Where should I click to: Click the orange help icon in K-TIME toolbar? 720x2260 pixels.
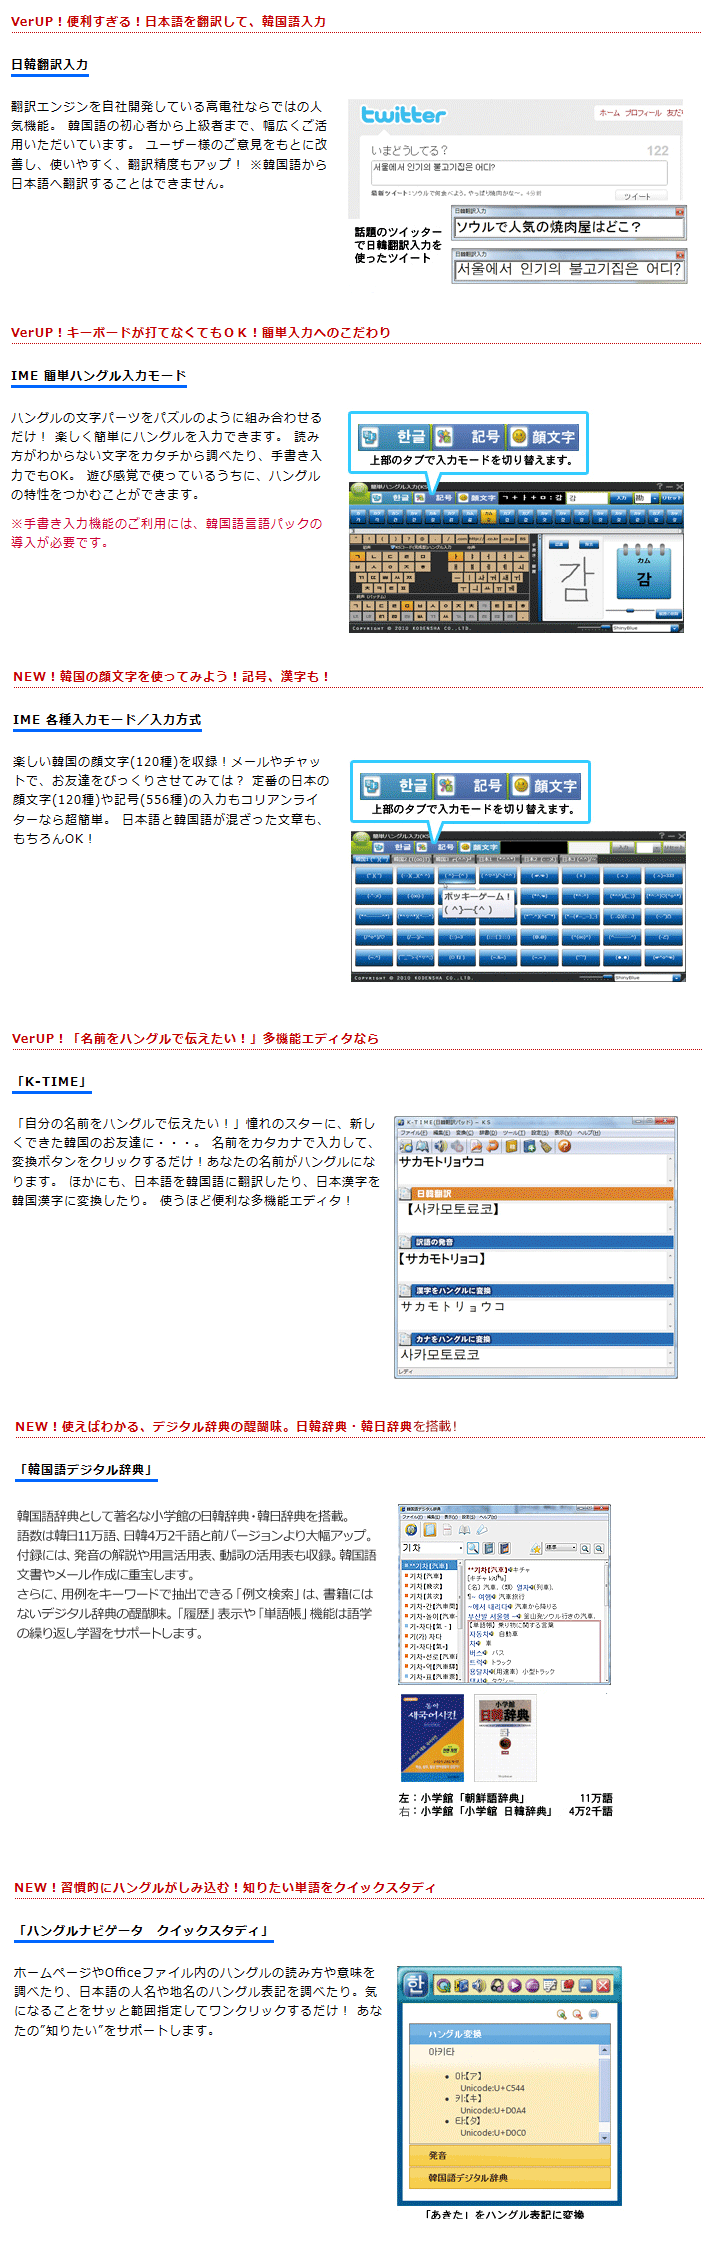tap(564, 1146)
